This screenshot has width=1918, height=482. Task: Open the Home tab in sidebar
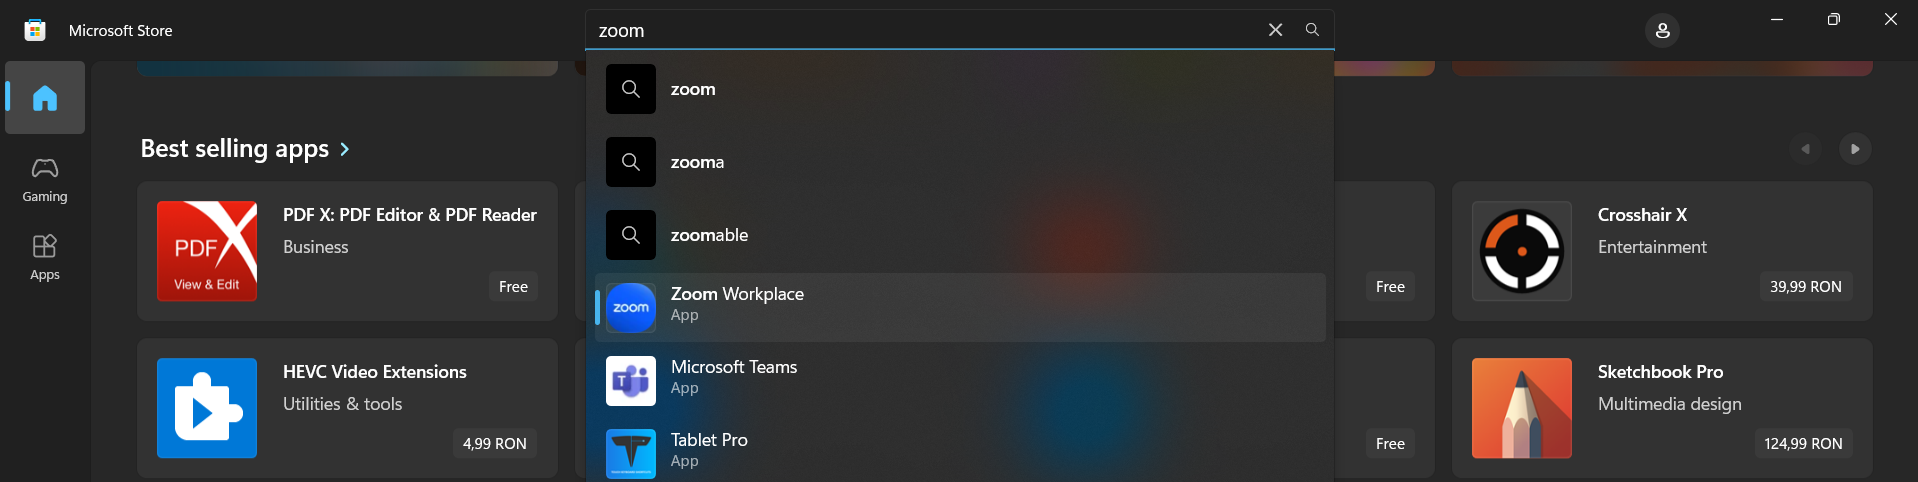point(45,97)
